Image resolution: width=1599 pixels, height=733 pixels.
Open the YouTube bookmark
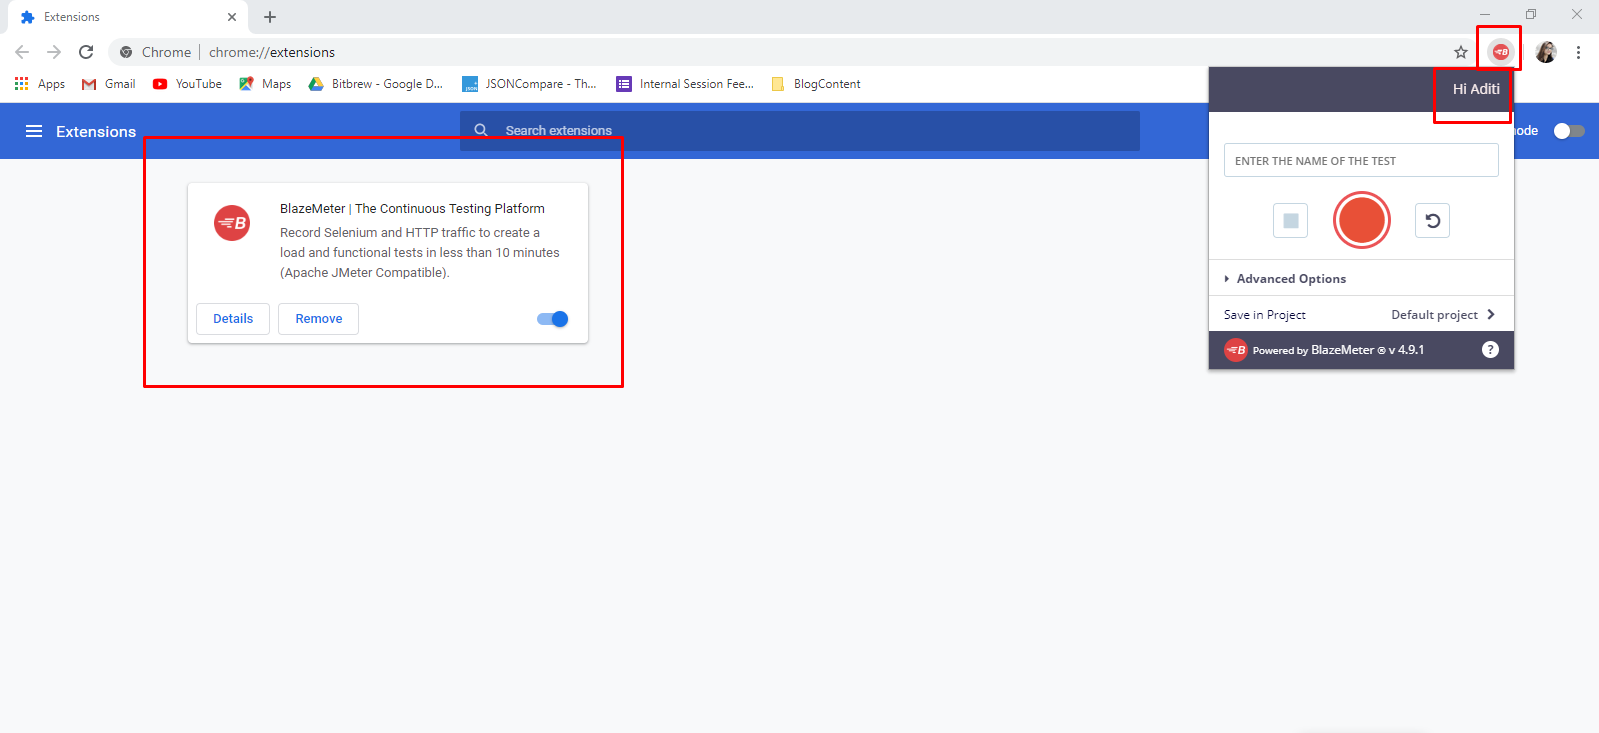tap(187, 84)
